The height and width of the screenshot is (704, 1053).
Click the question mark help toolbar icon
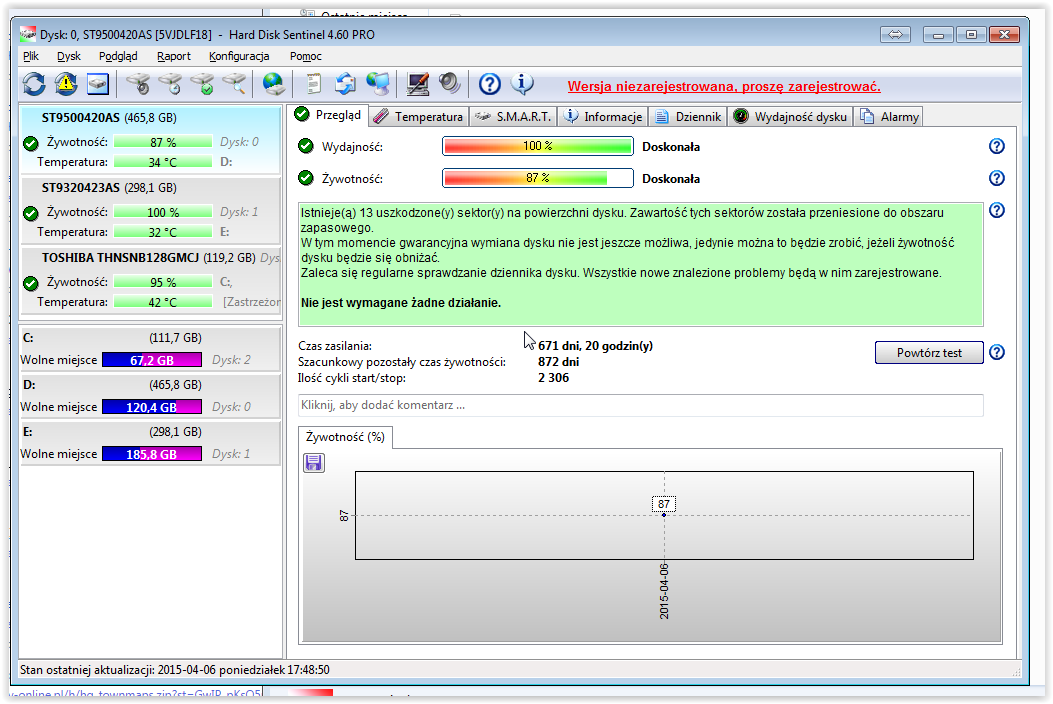pos(490,84)
